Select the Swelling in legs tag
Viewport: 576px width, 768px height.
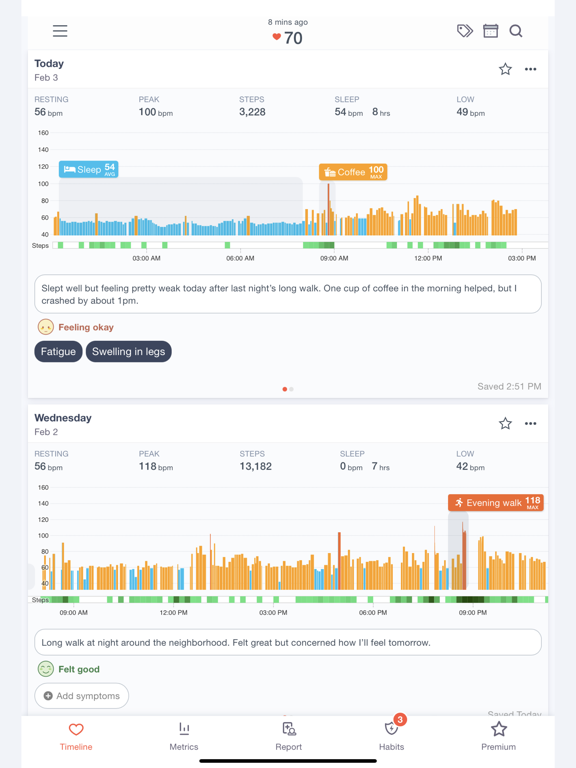[128, 352]
